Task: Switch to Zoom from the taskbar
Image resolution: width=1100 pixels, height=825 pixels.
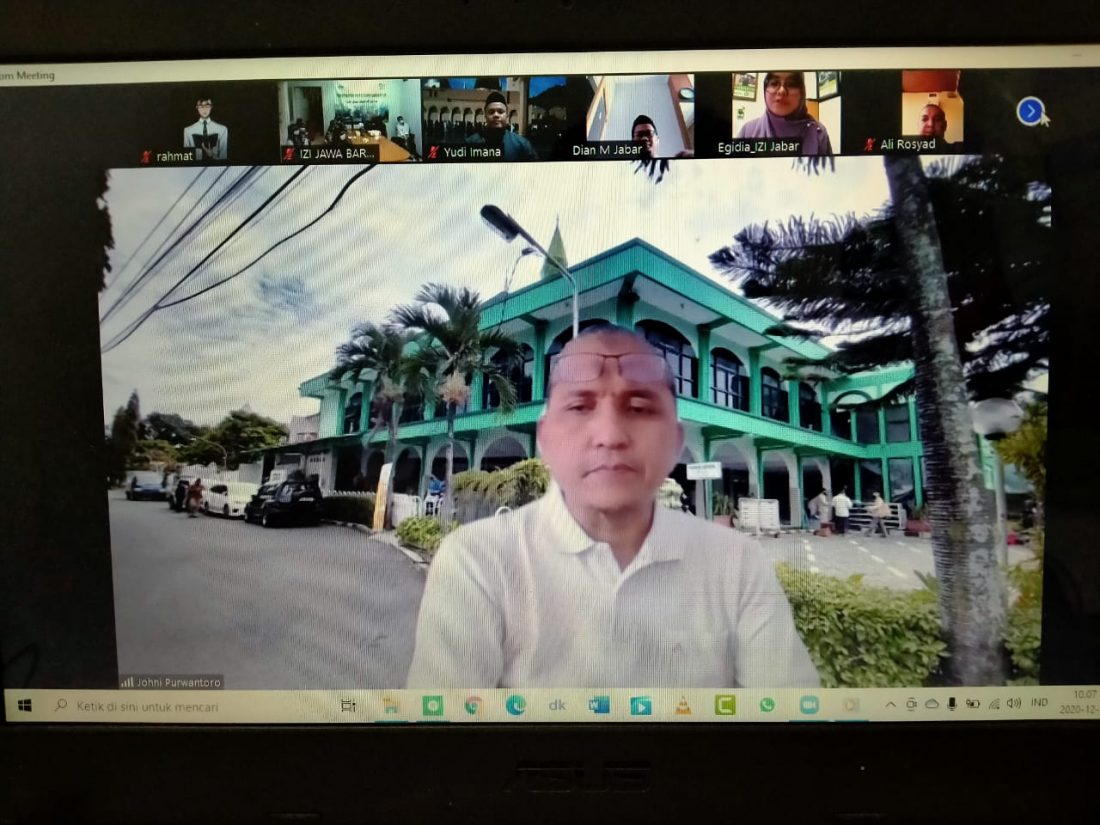Action: click(x=809, y=704)
